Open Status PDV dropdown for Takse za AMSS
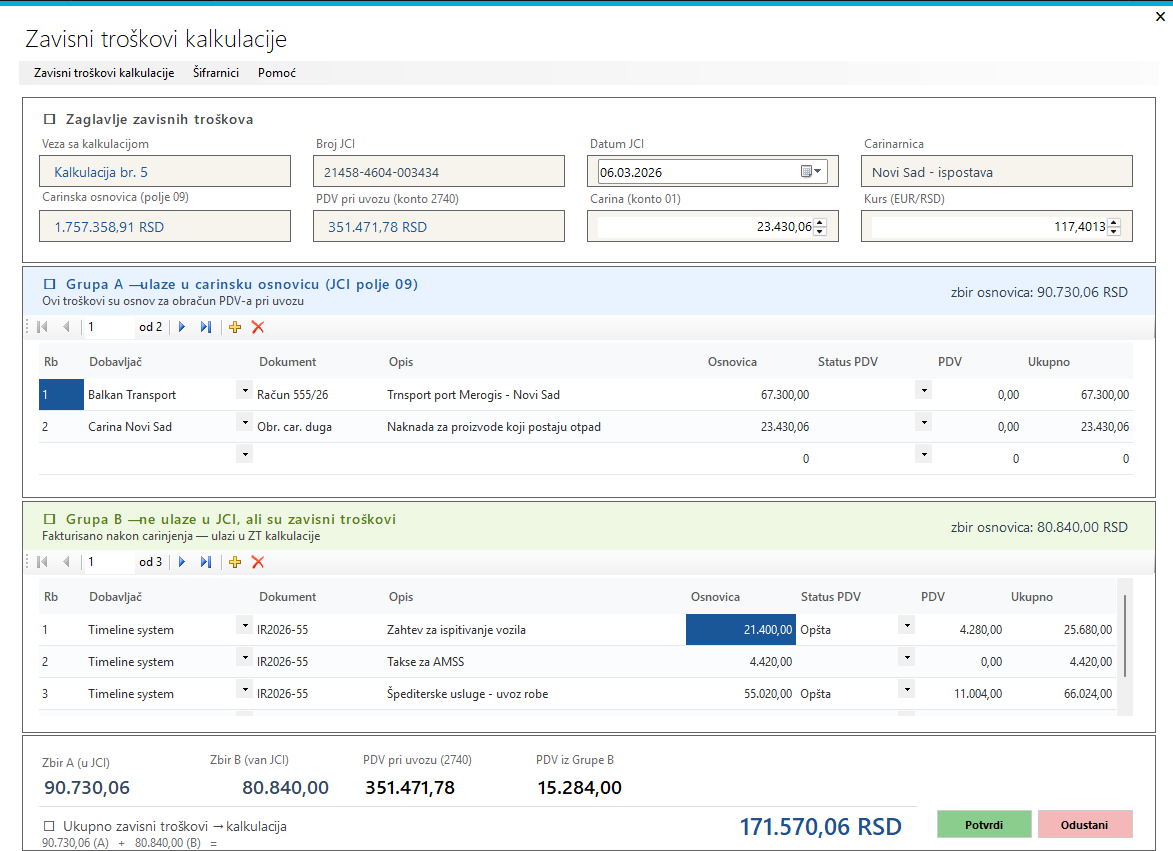The image size is (1173, 851). click(907, 657)
